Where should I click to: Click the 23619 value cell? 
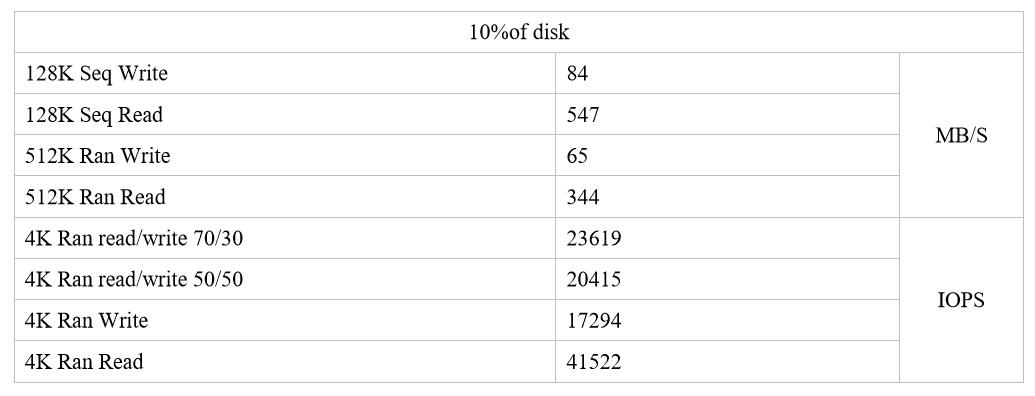[727, 238]
